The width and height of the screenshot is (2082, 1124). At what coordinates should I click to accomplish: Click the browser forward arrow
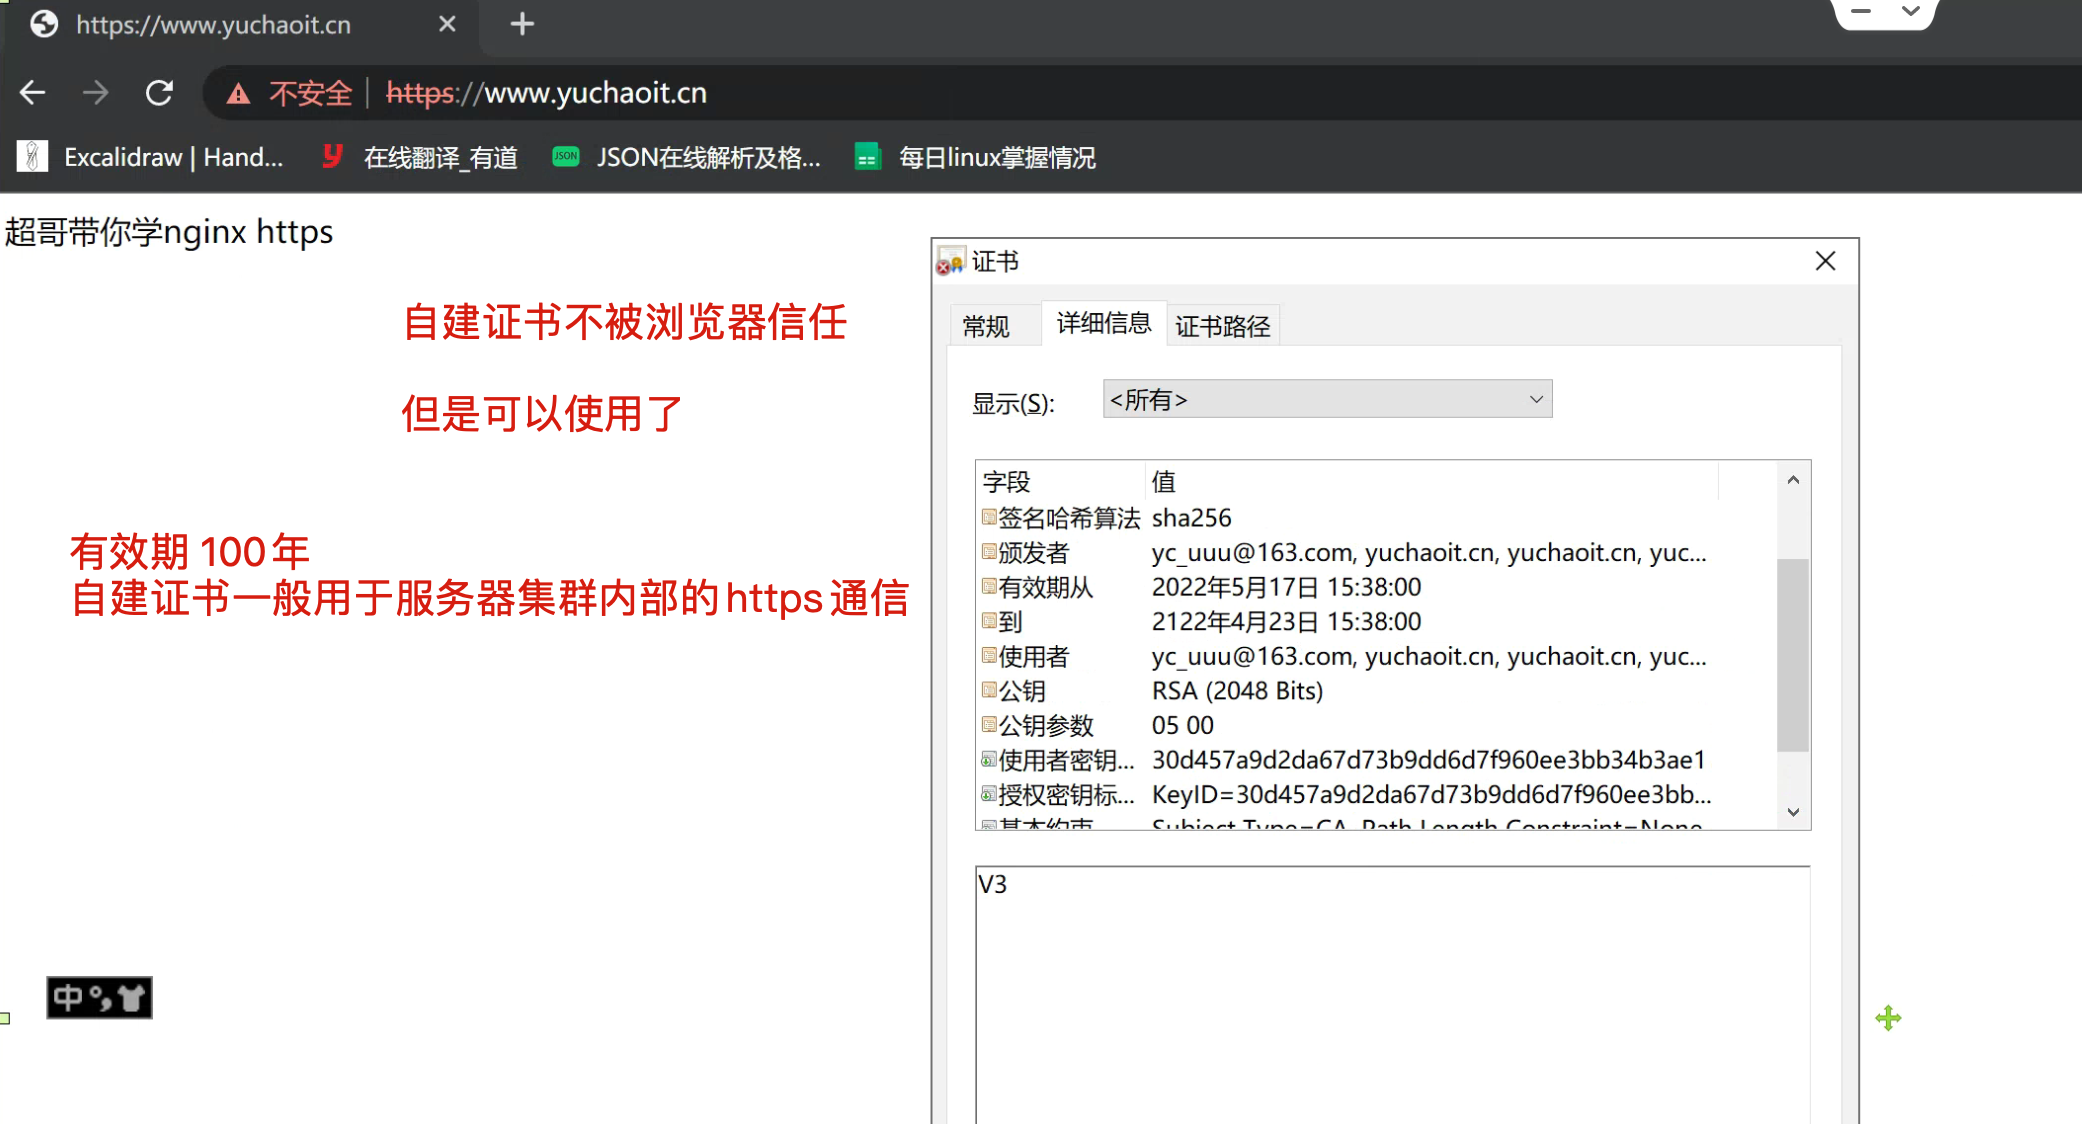coord(96,93)
